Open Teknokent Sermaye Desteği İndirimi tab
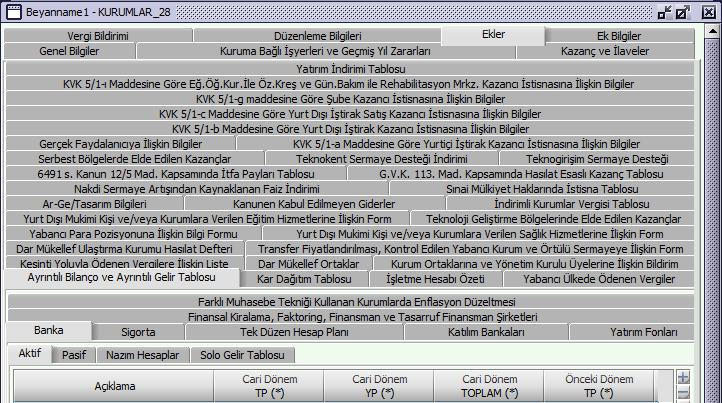 pyautogui.click(x=382, y=159)
